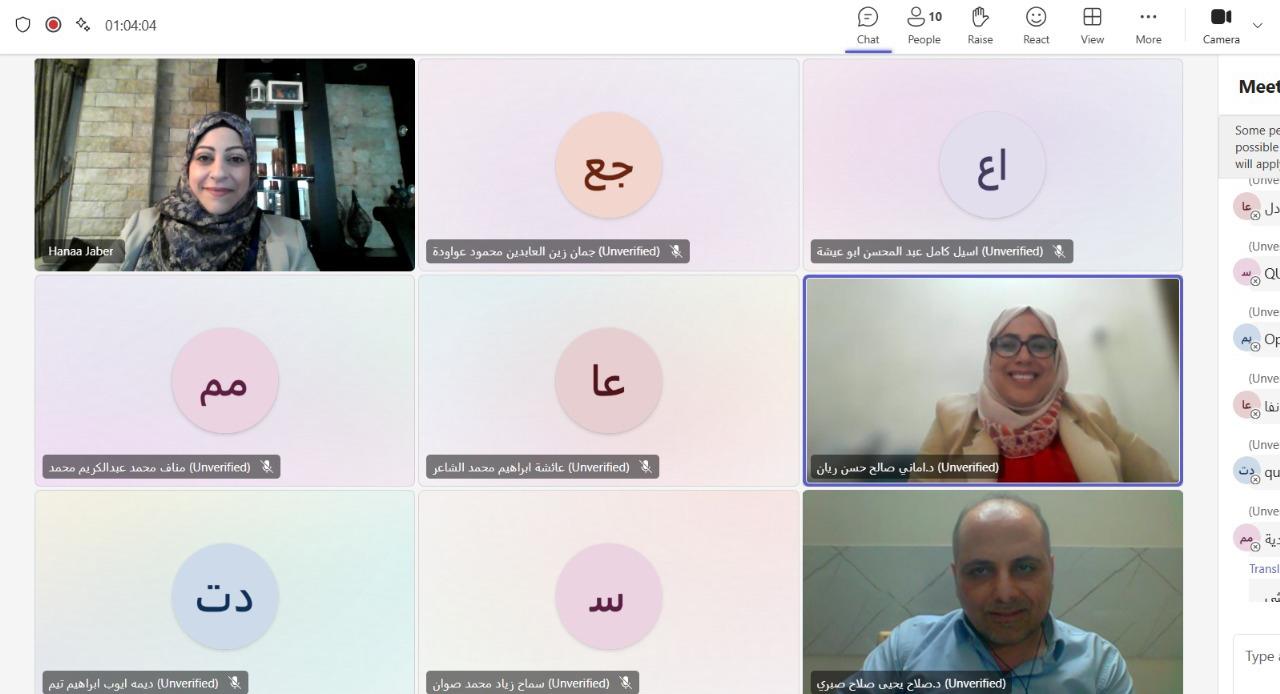Image resolution: width=1280 pixels, height=694 pixels.
Task: Select the highlighted speaker video with glasses
Action: click(992, 381)
